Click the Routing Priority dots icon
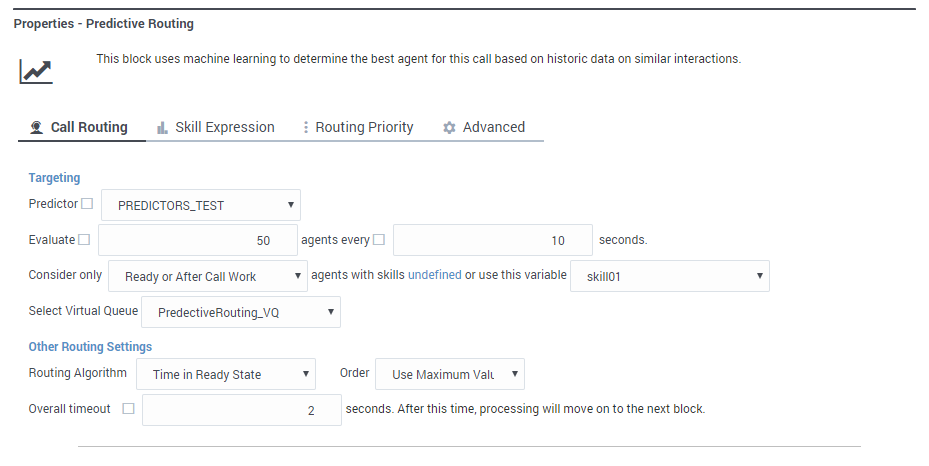 pos(306,128)
